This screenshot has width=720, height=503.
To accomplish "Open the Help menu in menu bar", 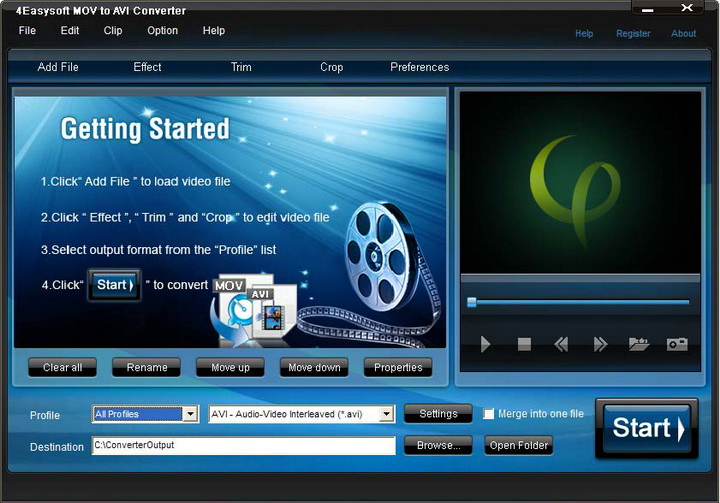I will click(214, 30).
